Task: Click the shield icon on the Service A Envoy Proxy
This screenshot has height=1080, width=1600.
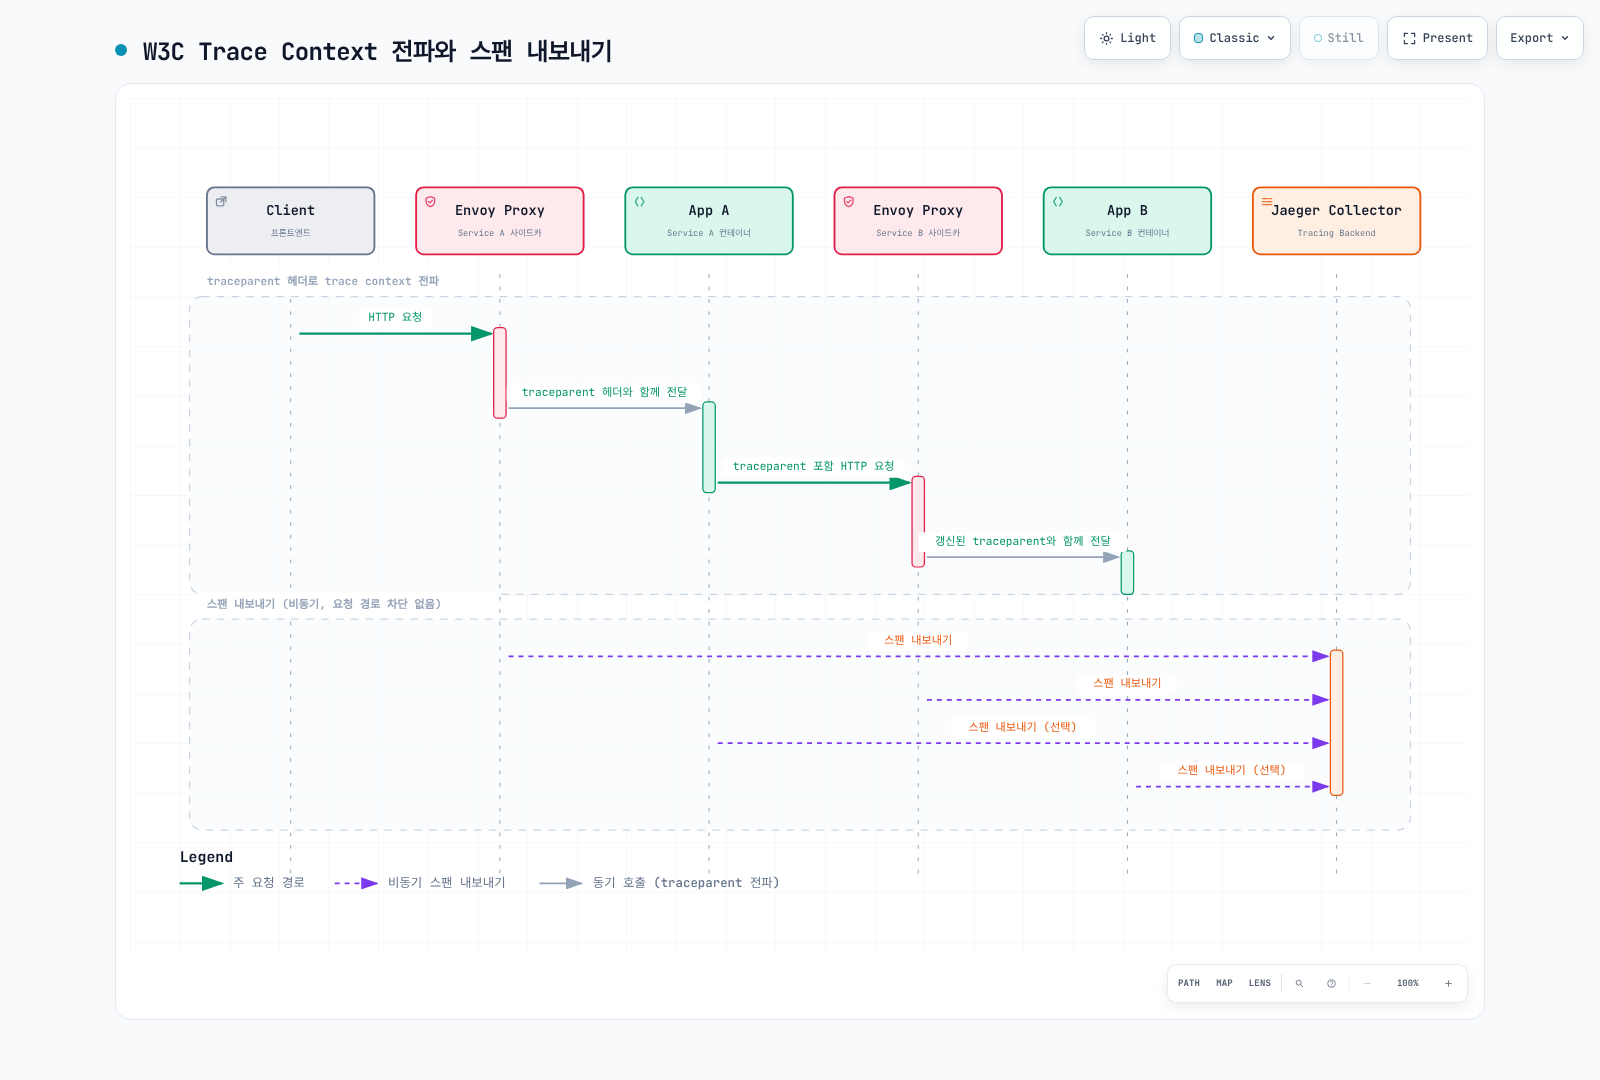Action: pos(430,201)
